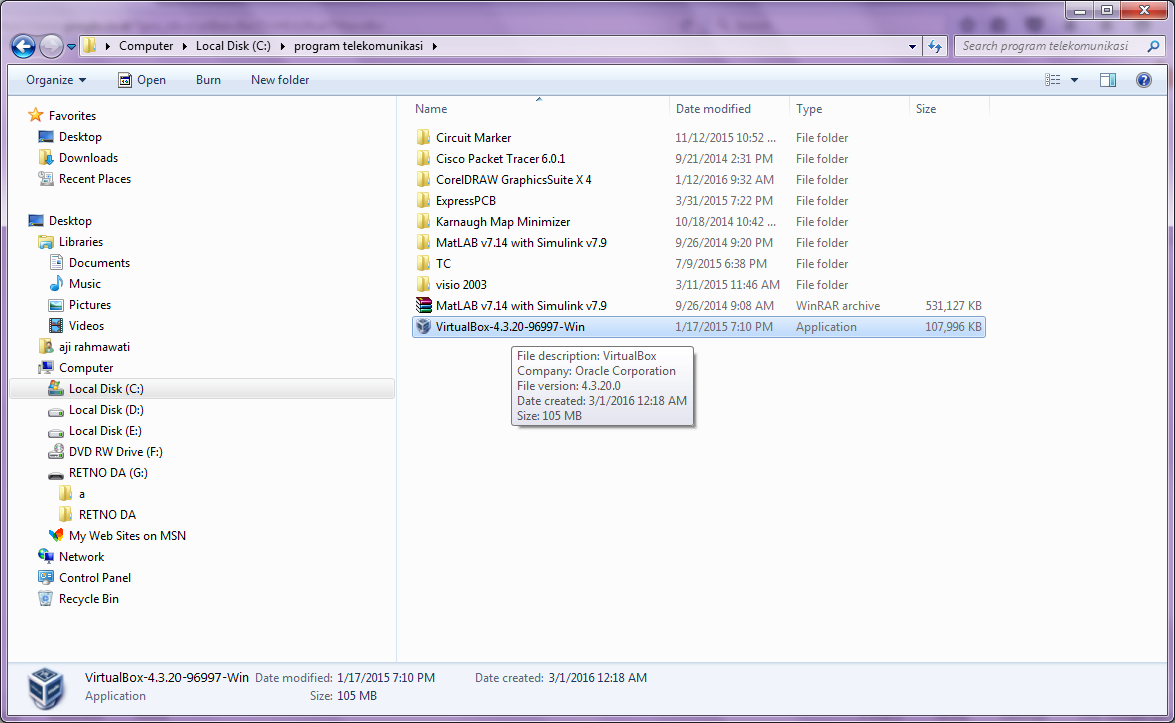Open Local Disk (D:) drive

pos(106,409)
